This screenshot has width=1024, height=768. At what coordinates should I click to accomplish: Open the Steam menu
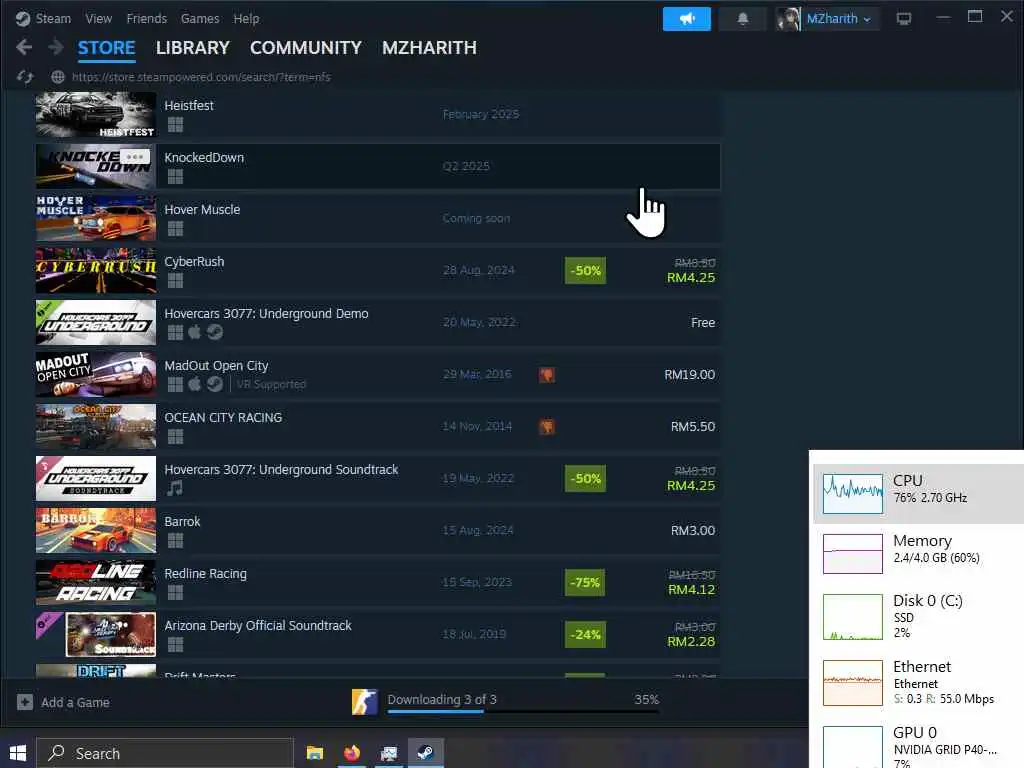click(x=53, y=18)
